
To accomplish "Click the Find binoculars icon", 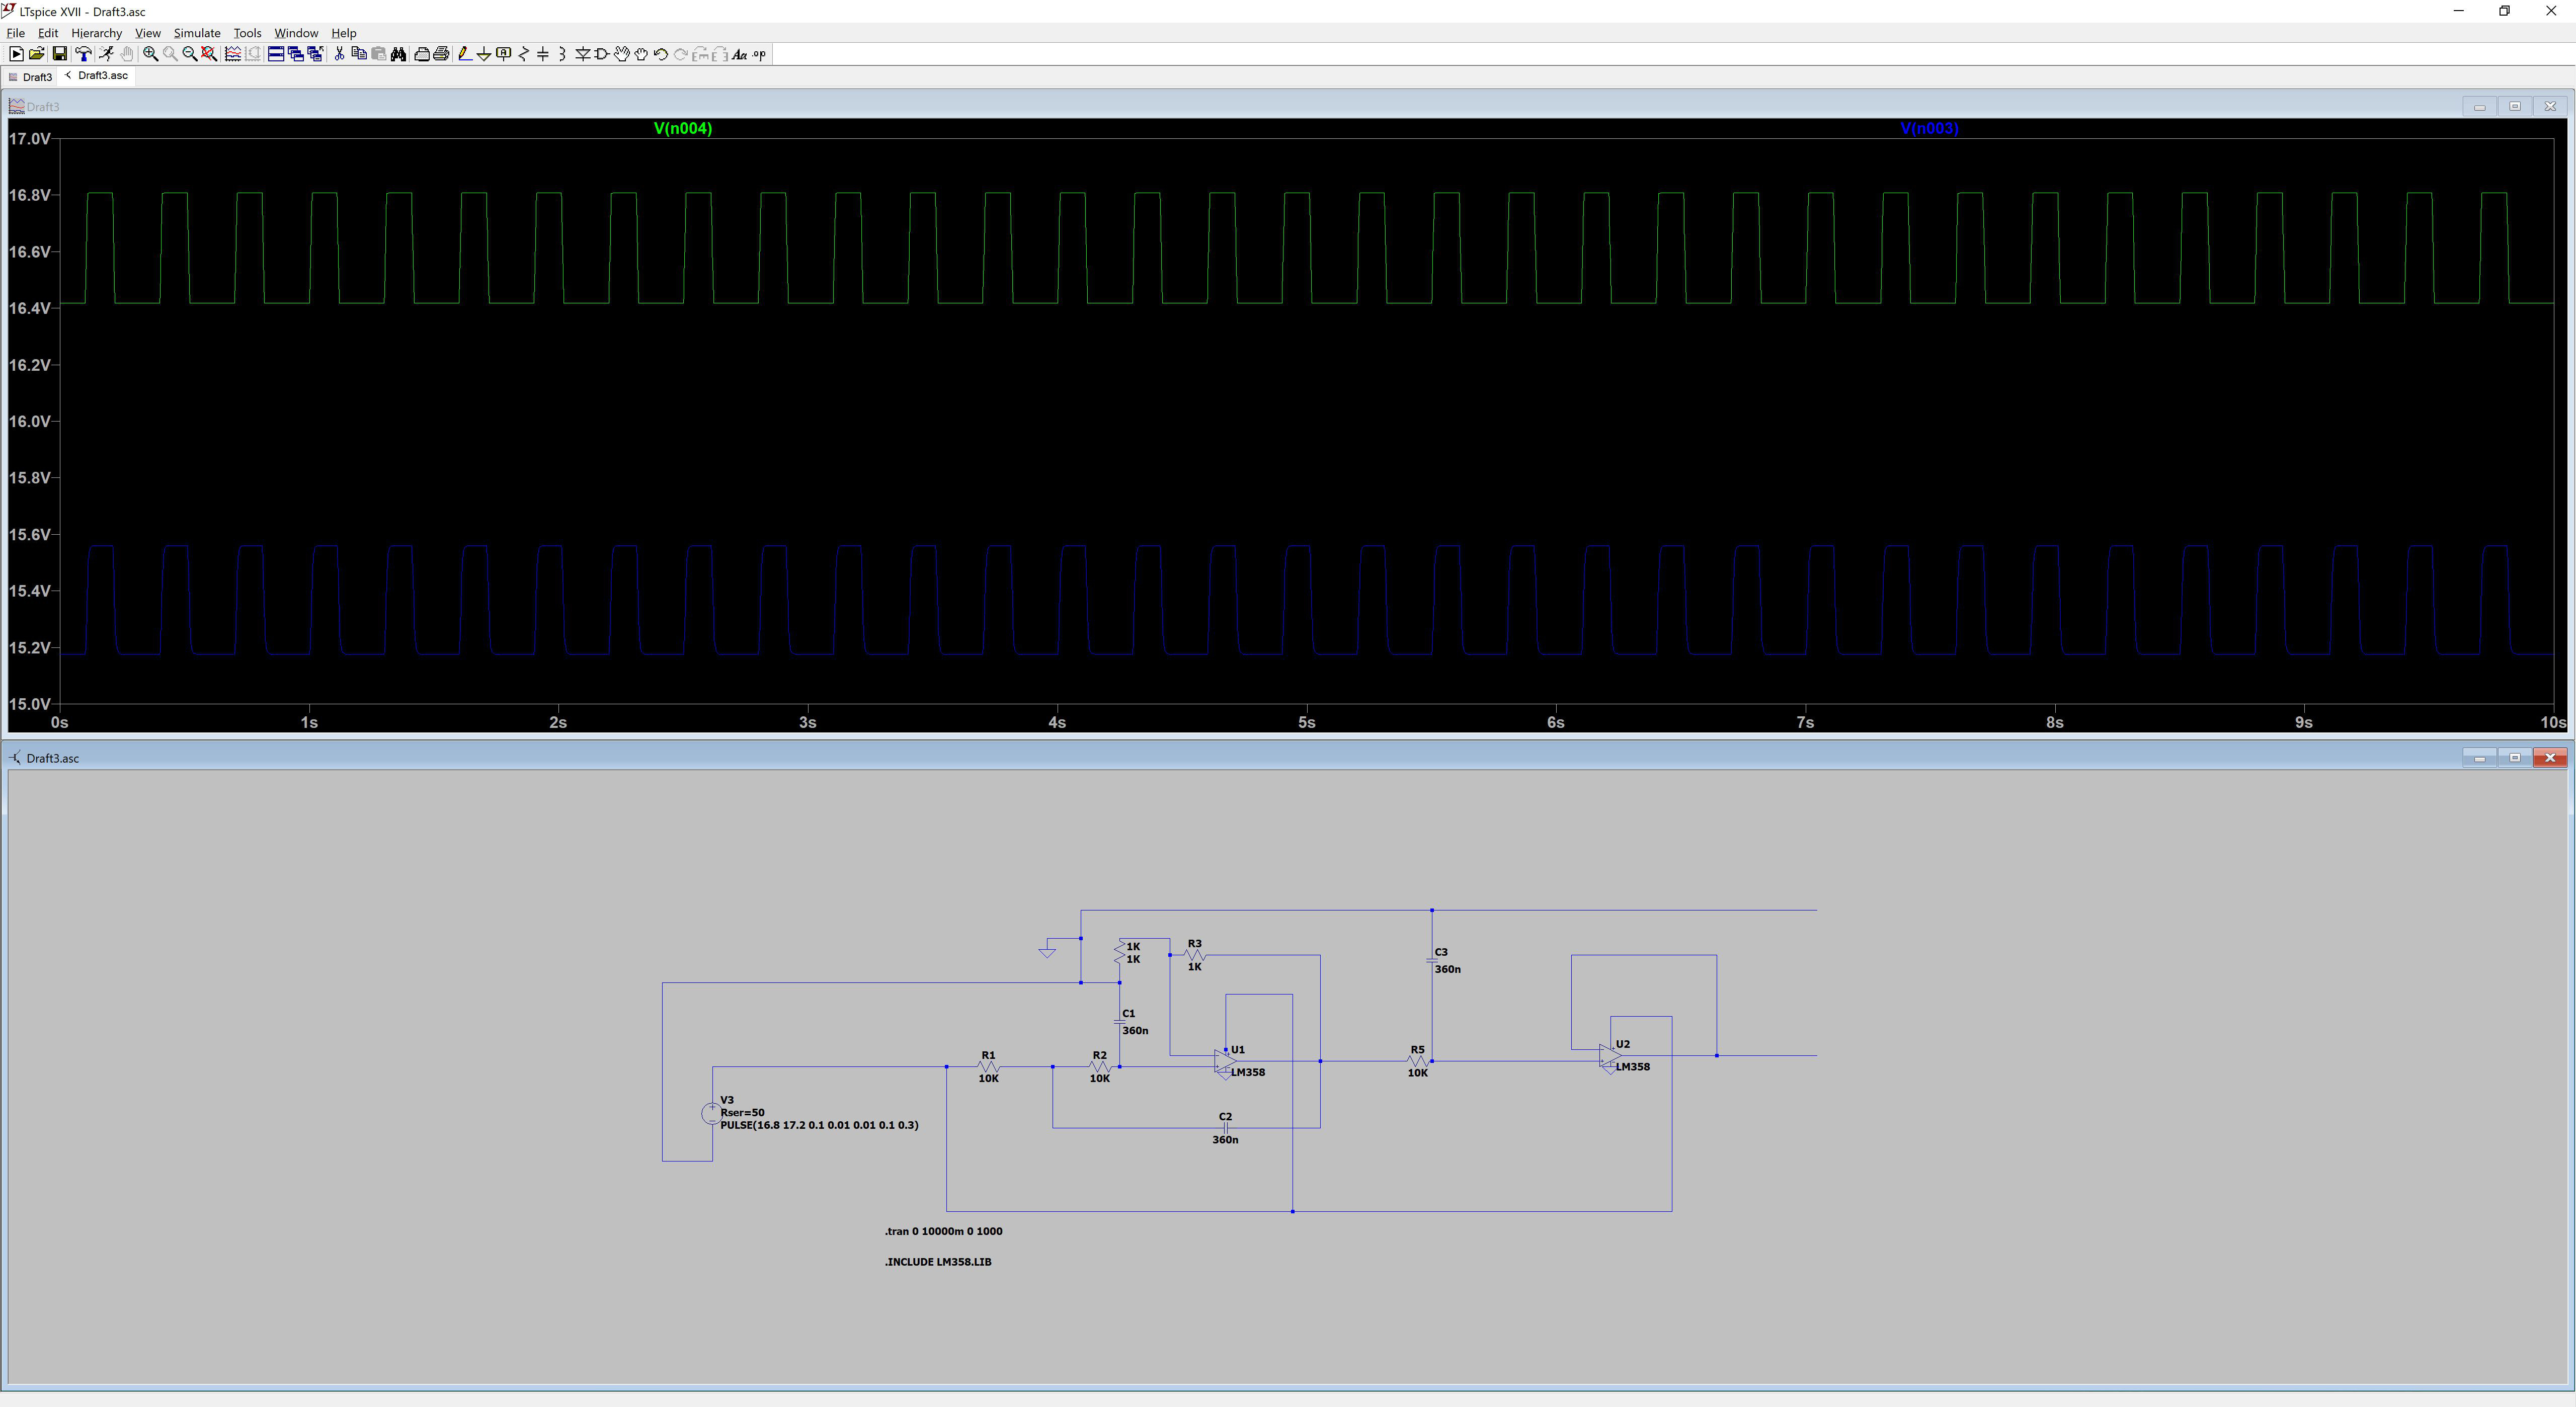I will click(398, 54).
